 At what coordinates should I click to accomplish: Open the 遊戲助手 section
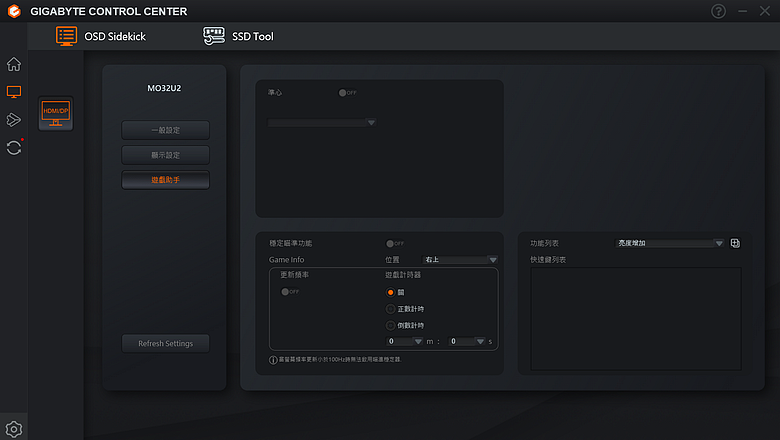[x=166, y=180]
